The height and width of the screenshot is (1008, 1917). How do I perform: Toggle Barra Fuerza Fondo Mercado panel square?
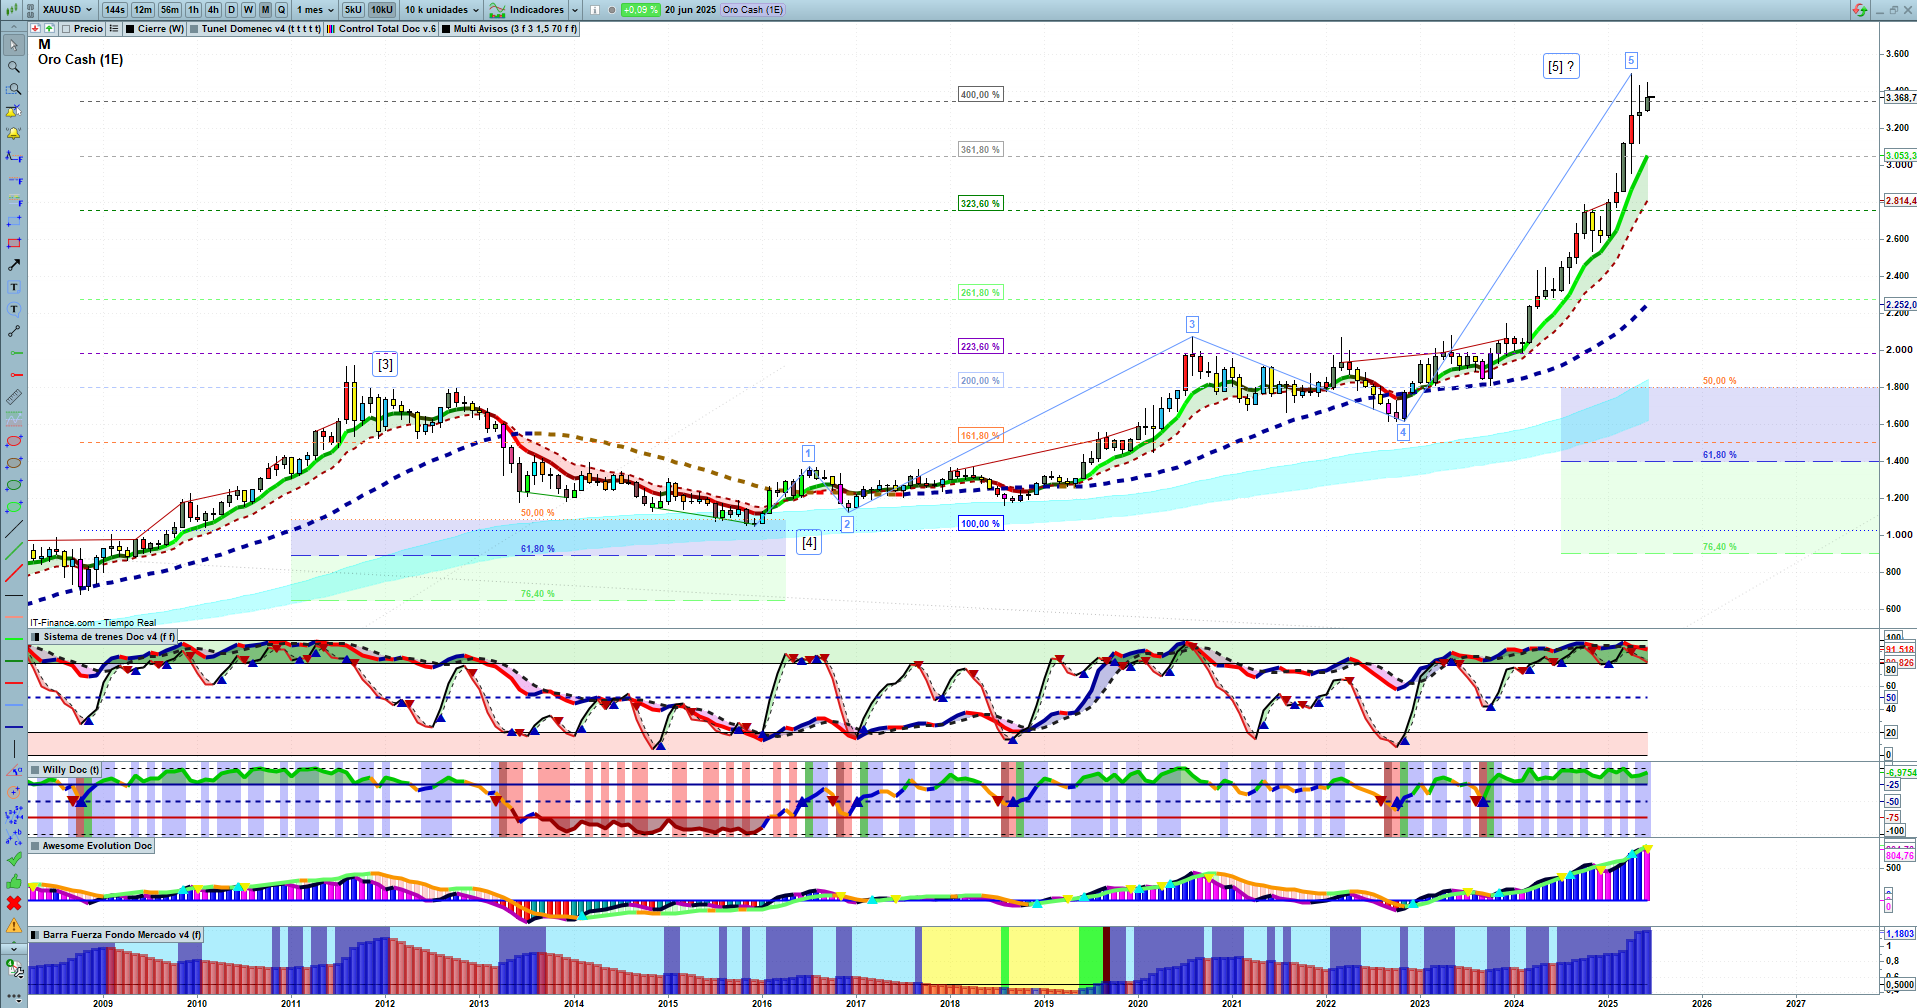pos(36,935)
